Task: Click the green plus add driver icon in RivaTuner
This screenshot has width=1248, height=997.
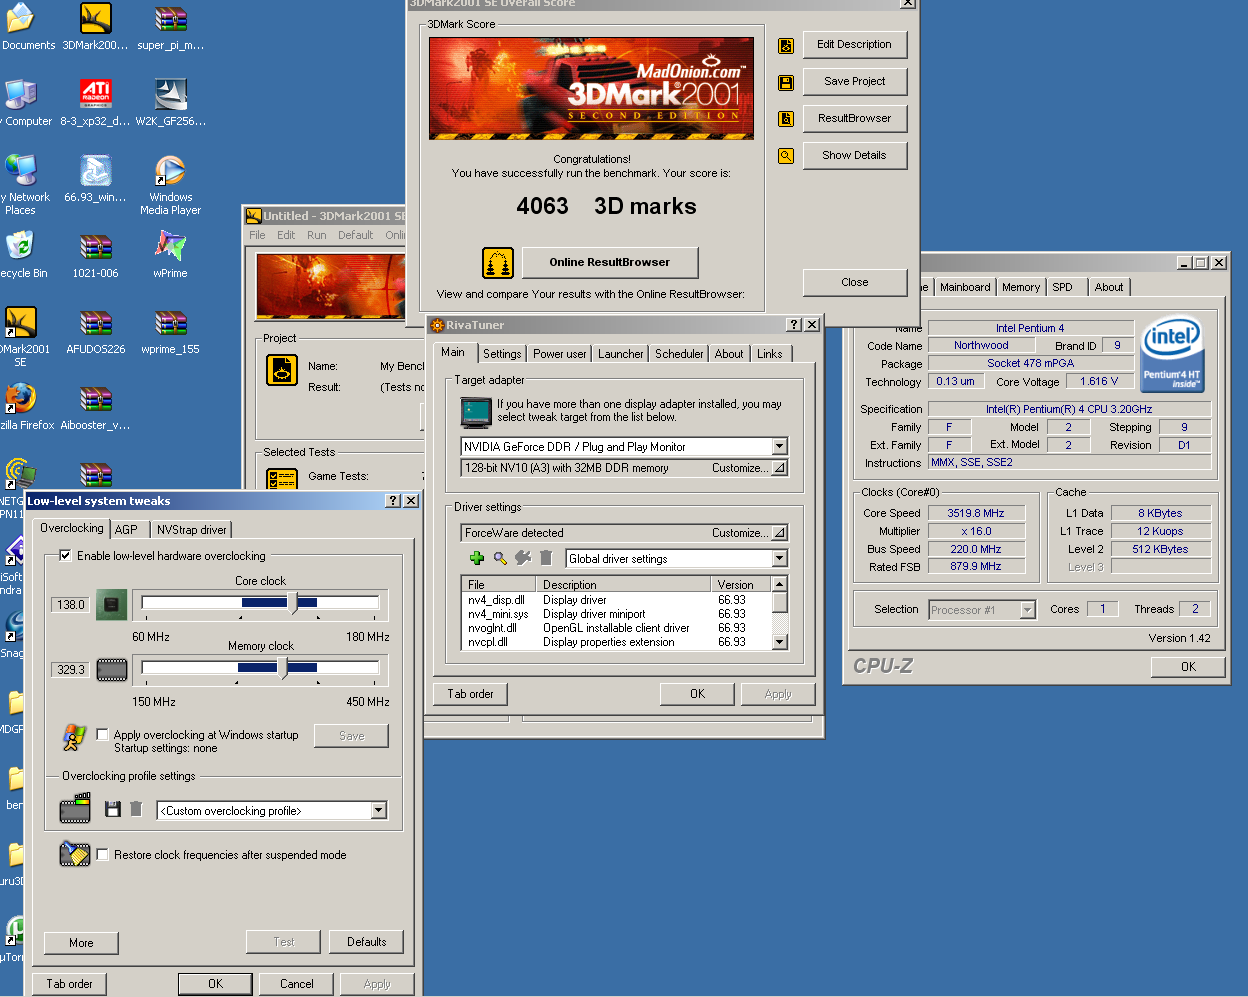Action: (477, 558)
